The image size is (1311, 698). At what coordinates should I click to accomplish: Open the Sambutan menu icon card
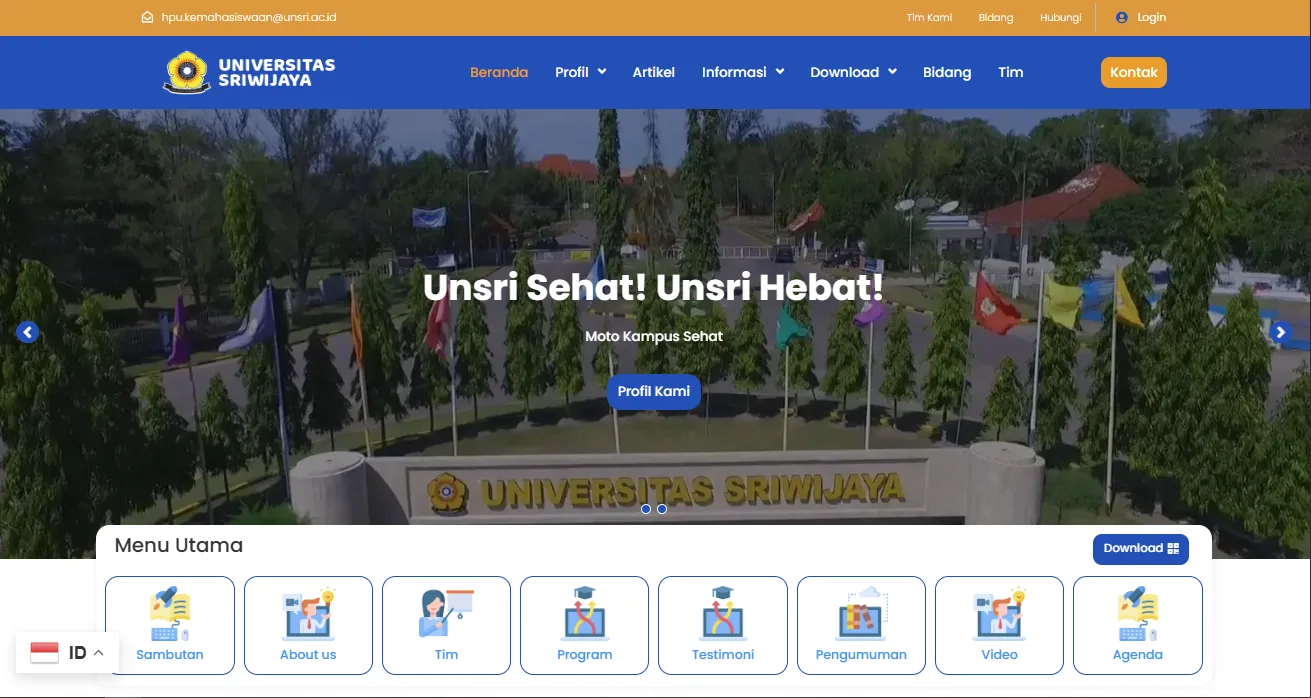tap(170, 625)
